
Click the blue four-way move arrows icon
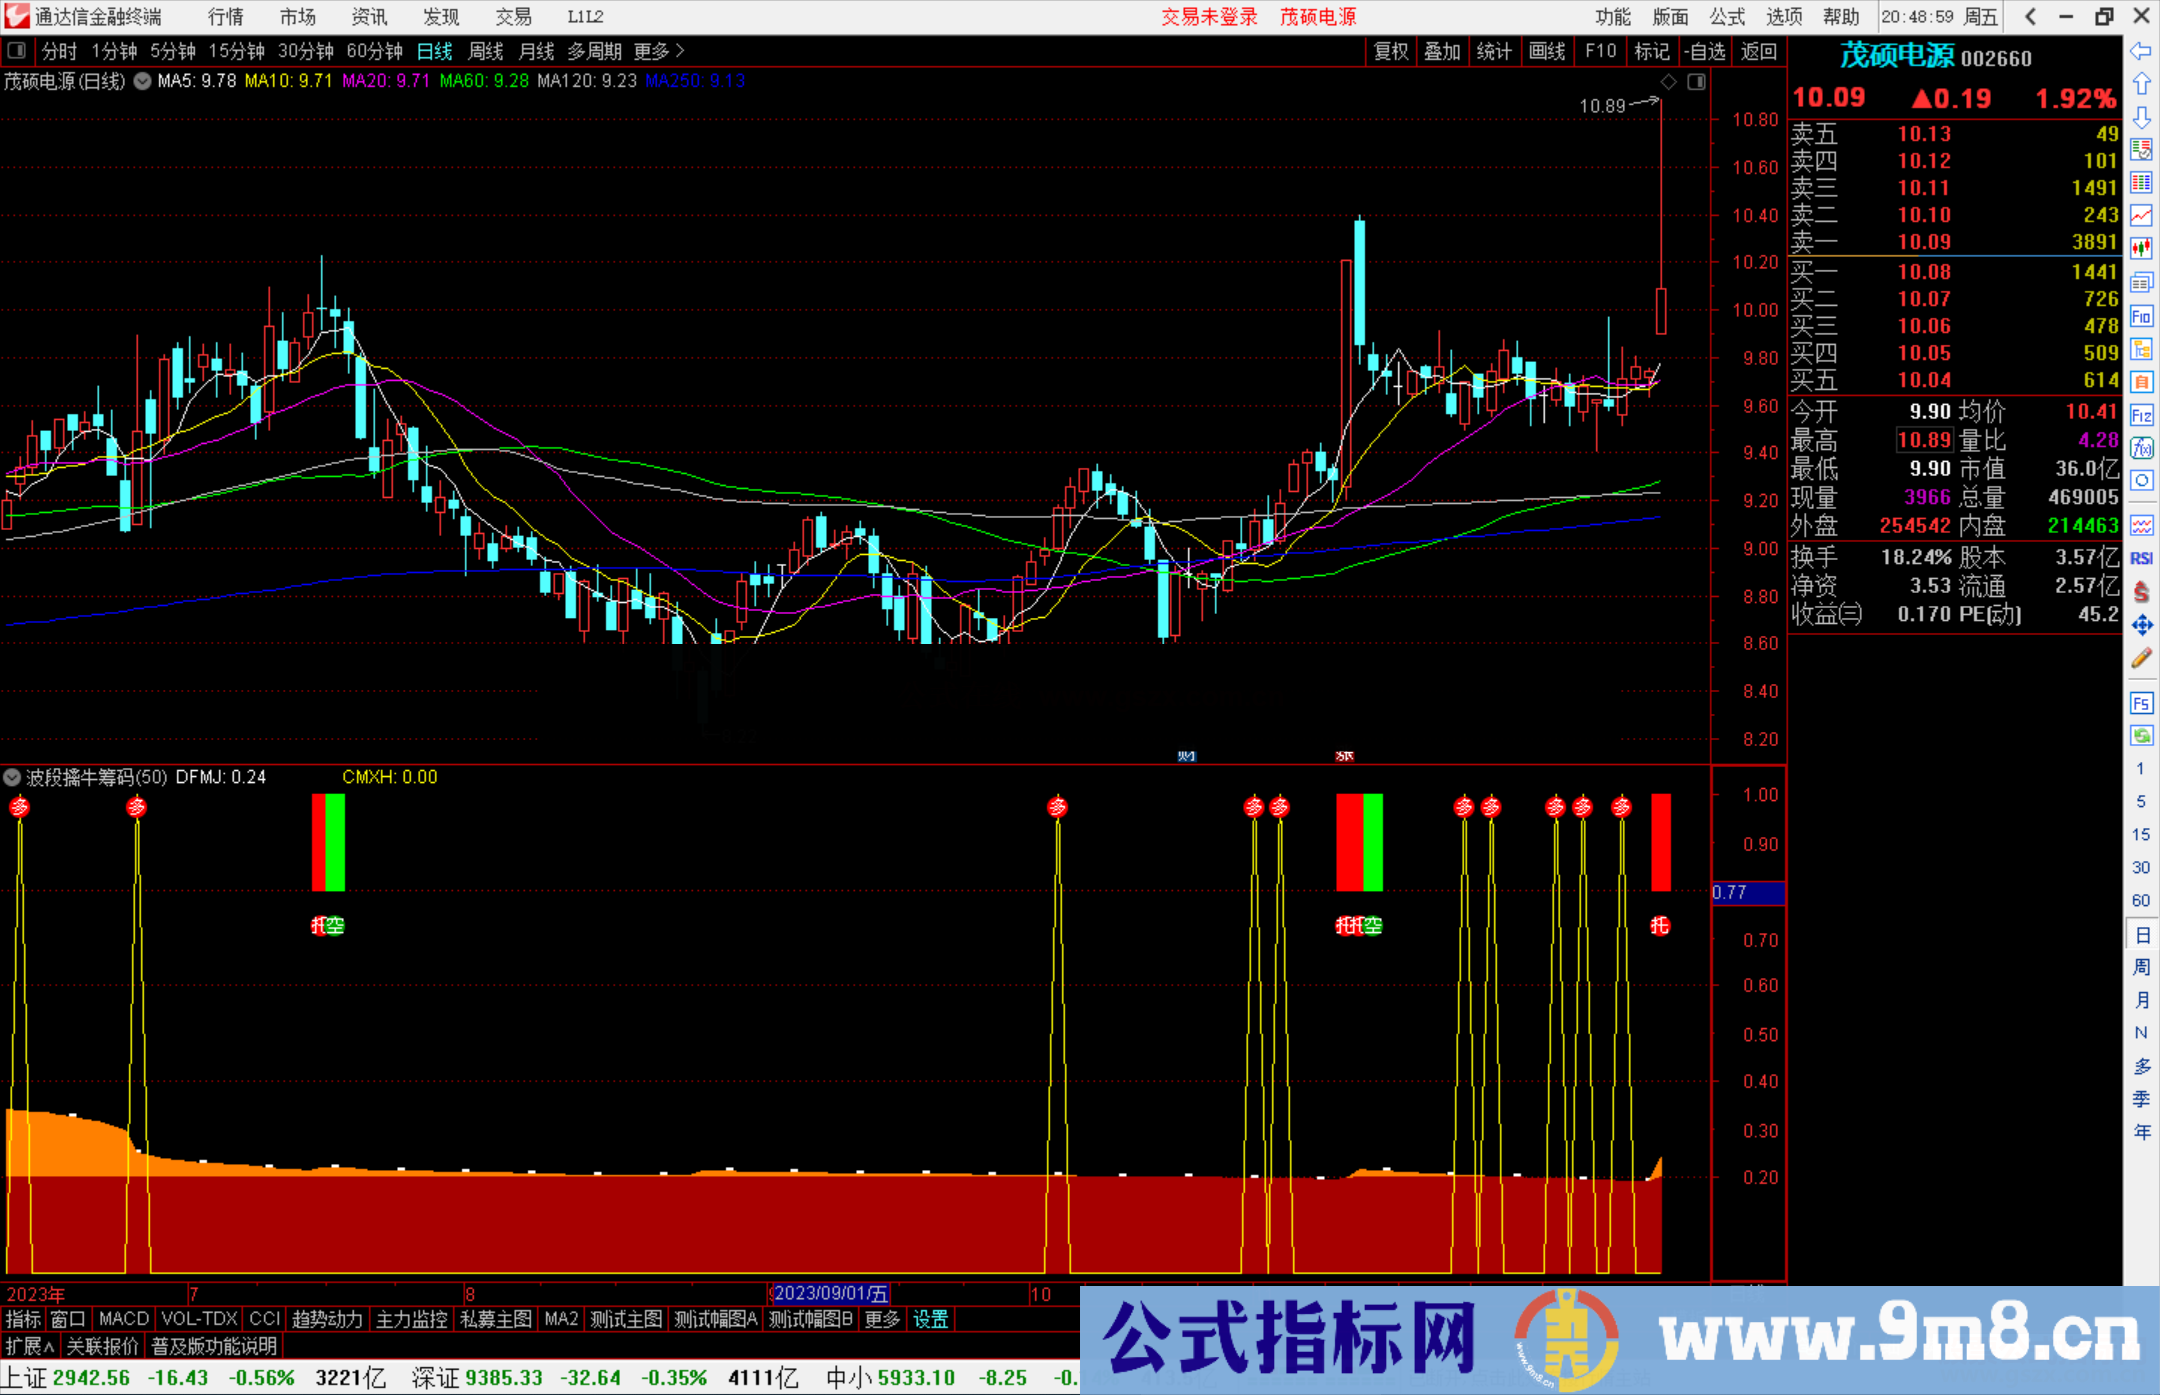2141,625
